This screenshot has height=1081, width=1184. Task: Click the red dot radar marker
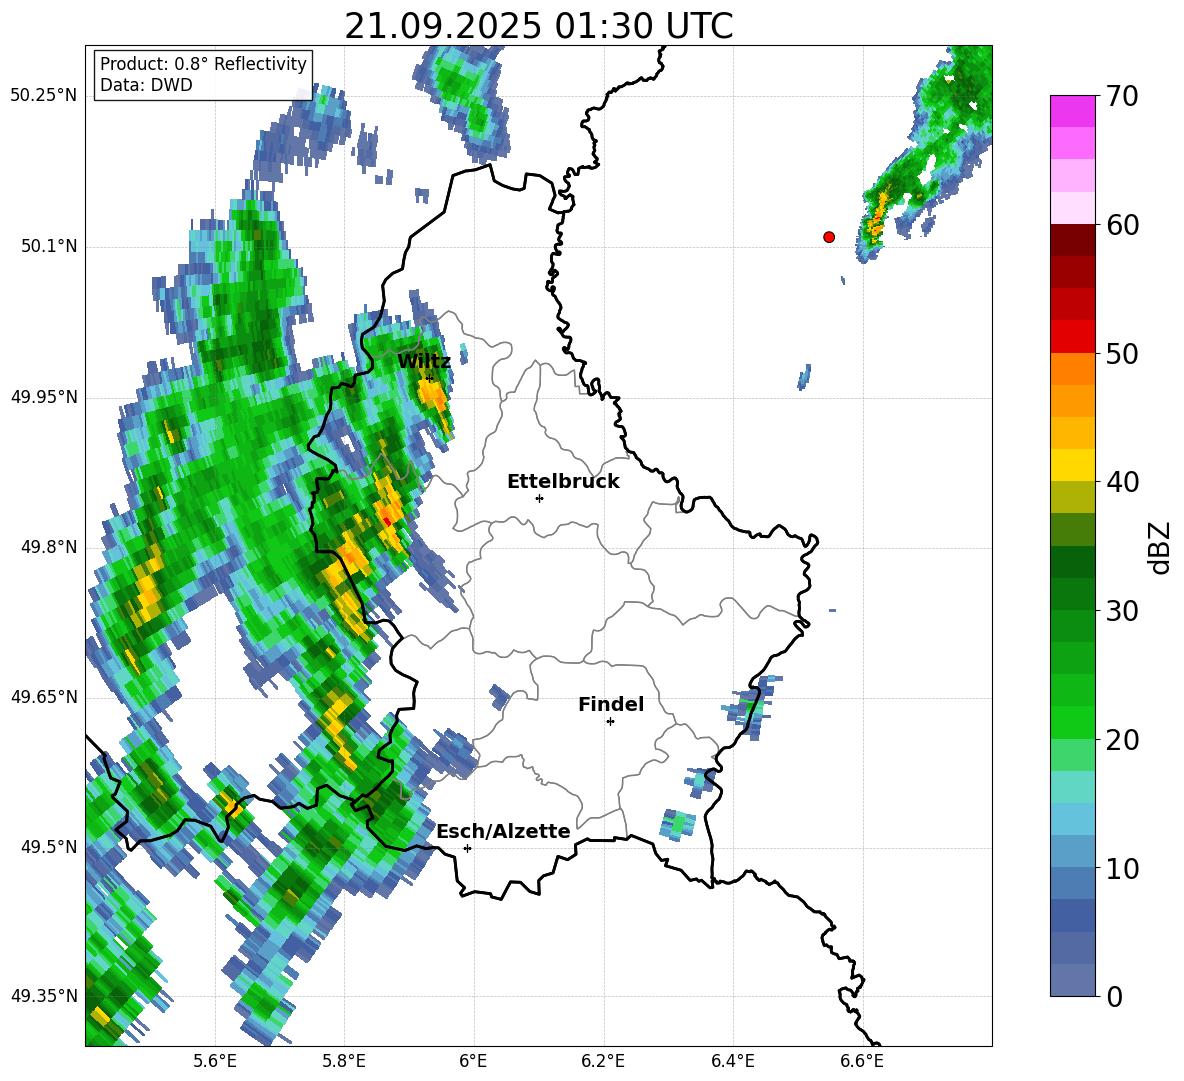829,237
